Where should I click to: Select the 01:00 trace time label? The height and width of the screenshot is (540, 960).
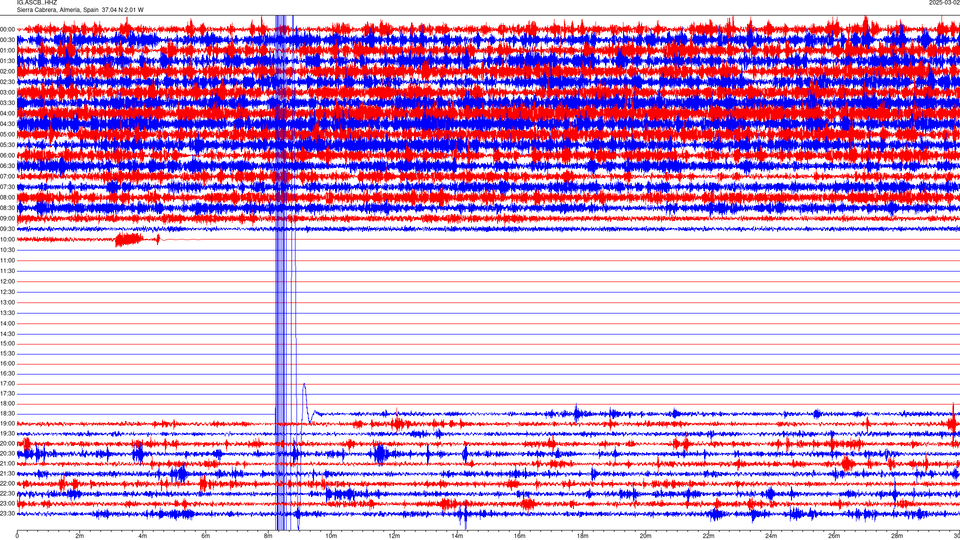pos(7,50)
